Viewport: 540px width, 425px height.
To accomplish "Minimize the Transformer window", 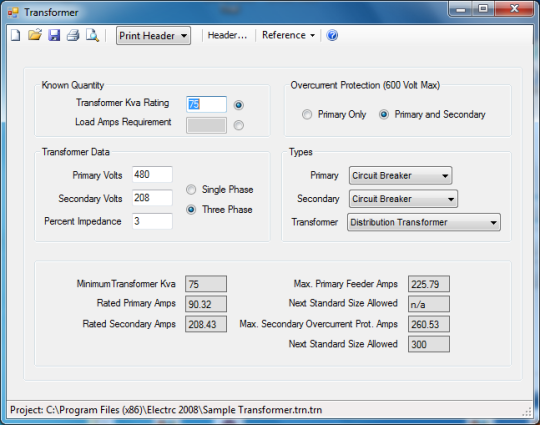I will [460, 9].
